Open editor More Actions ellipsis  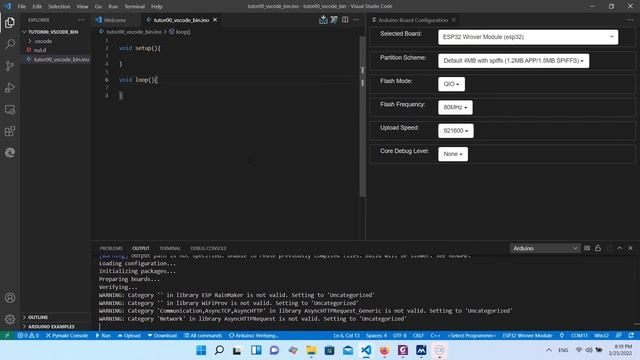(356, 20)
